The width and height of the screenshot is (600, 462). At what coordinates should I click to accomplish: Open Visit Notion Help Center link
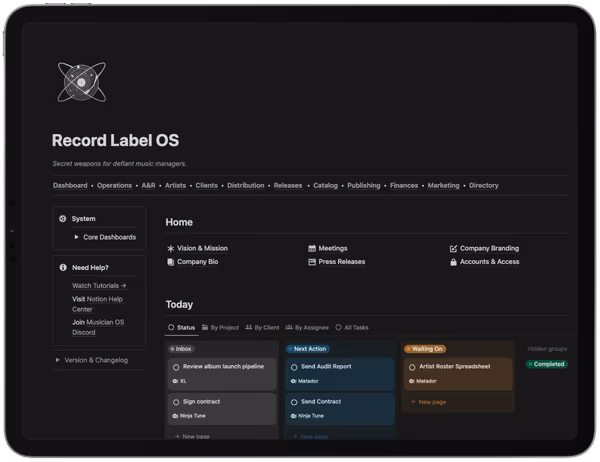click(x=97, y=304)
